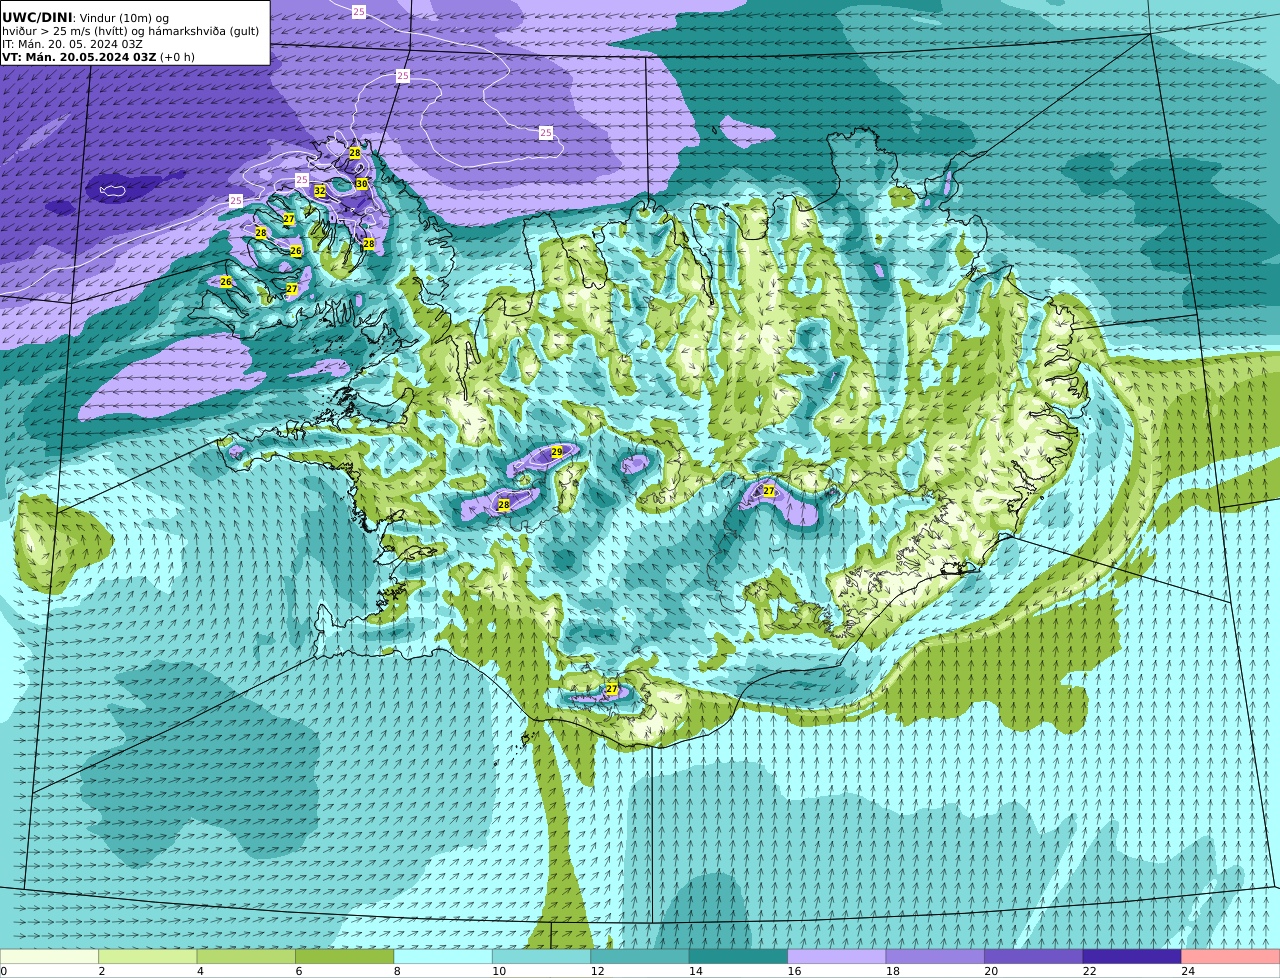Screen dimensions: 1280x978
Task: Click the legend scale number 6
Action: (299, 971)
